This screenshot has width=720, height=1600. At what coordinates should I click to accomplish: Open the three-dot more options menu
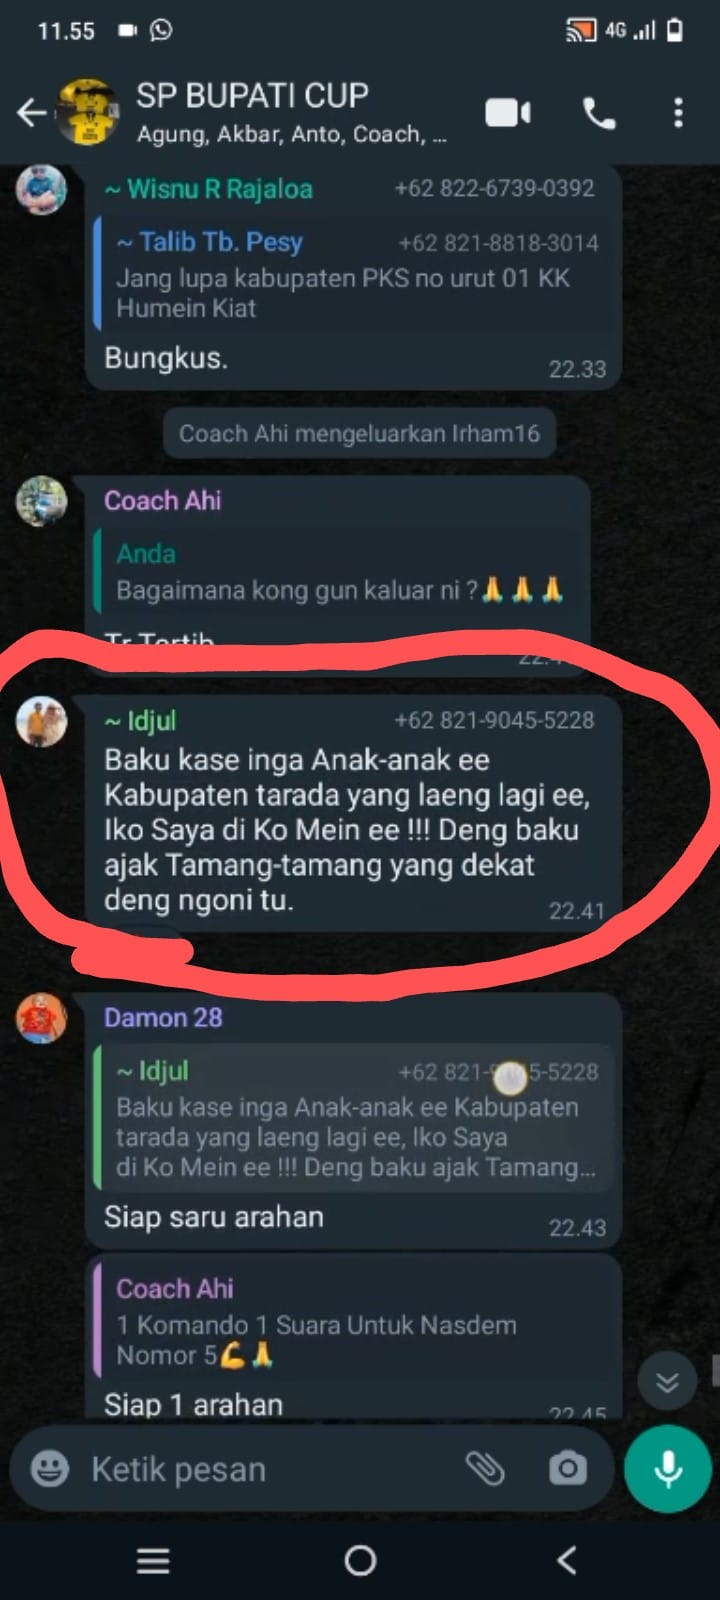(678, 113)
